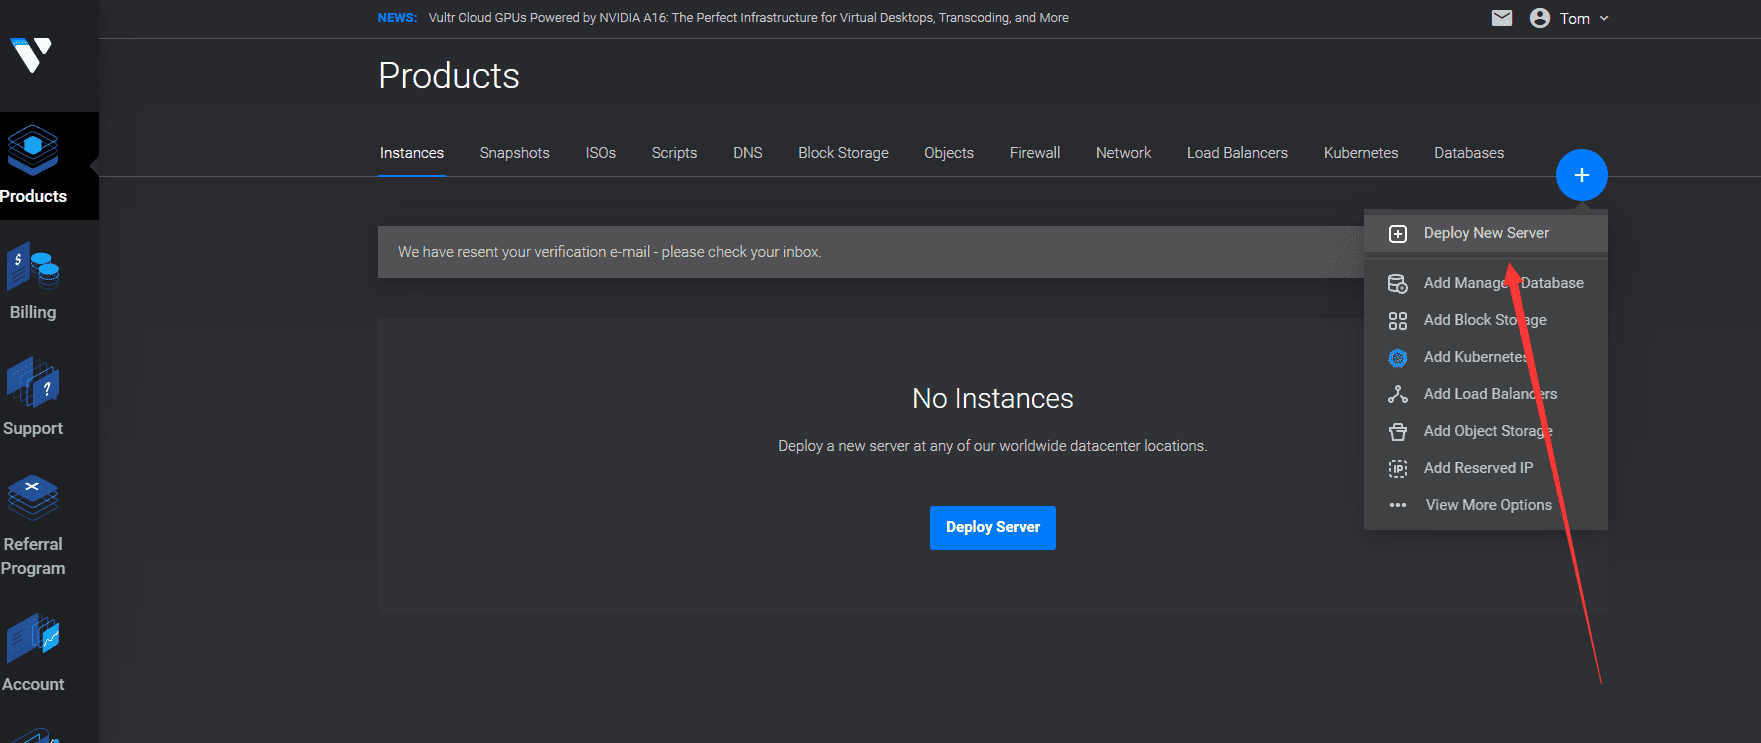Image resolution: width=1761 pixels, height=743 pixels.
Task: Select Add Load Balancers menu entry
Action: pos(1486,394)
